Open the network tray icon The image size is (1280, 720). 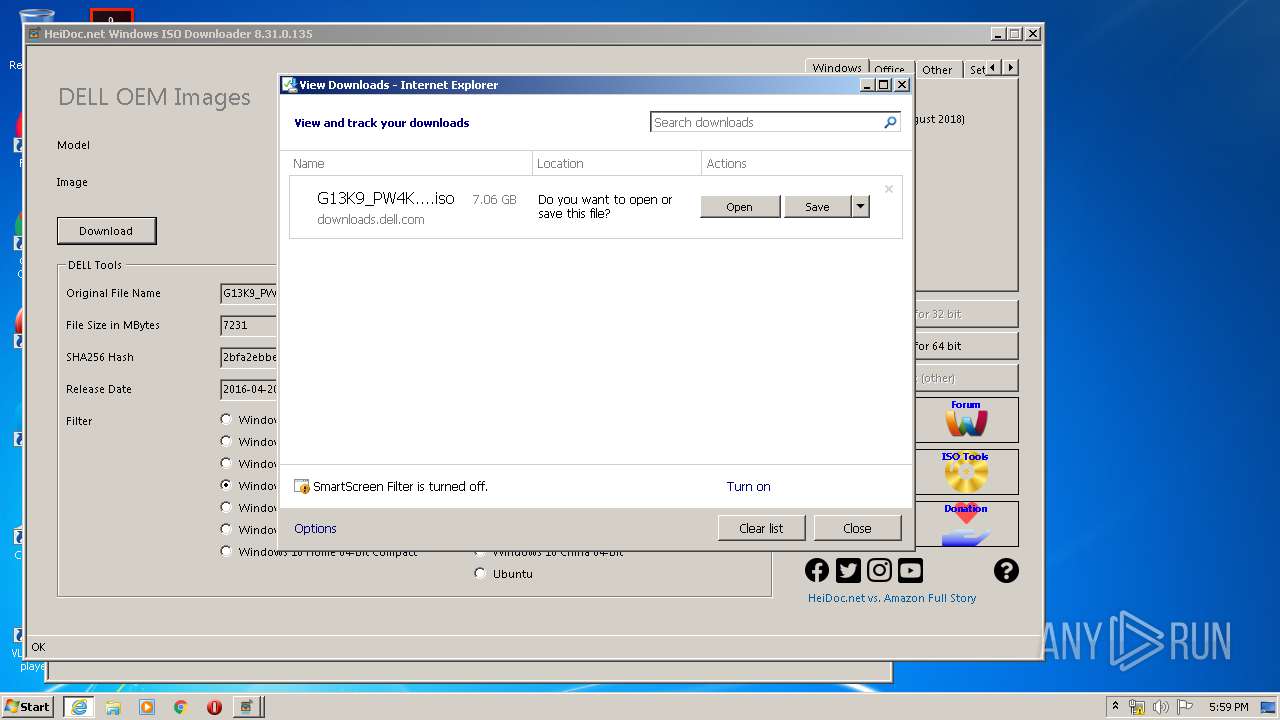point(1137,707)
